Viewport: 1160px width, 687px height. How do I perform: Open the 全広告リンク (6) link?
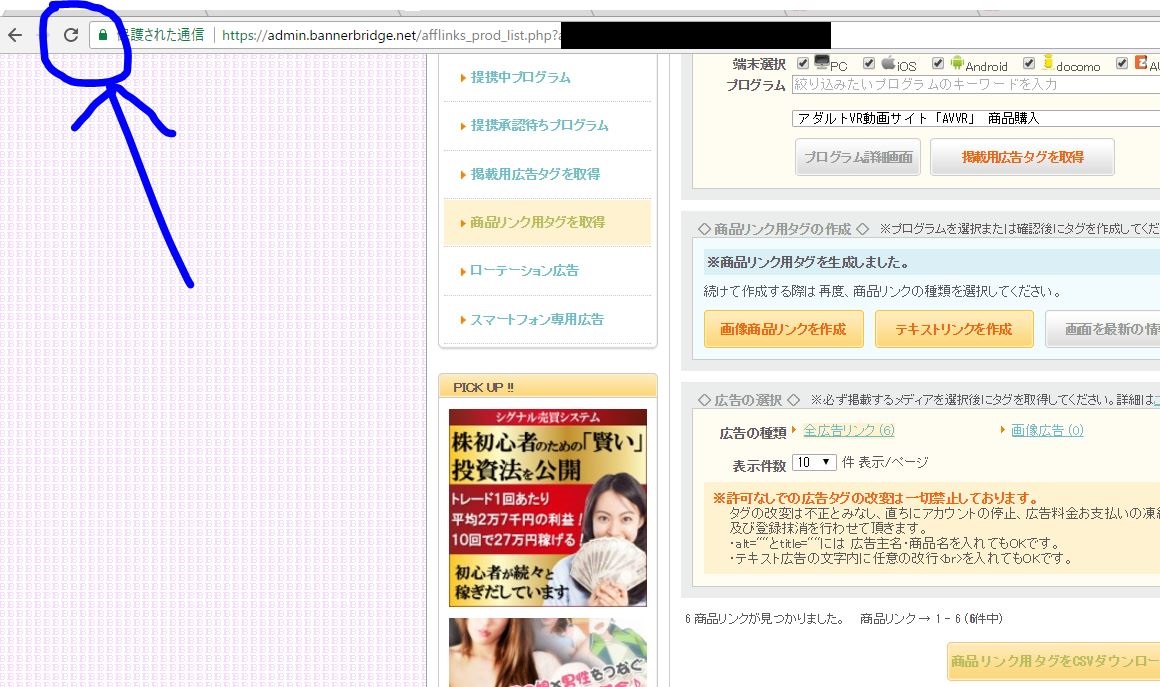848,430
